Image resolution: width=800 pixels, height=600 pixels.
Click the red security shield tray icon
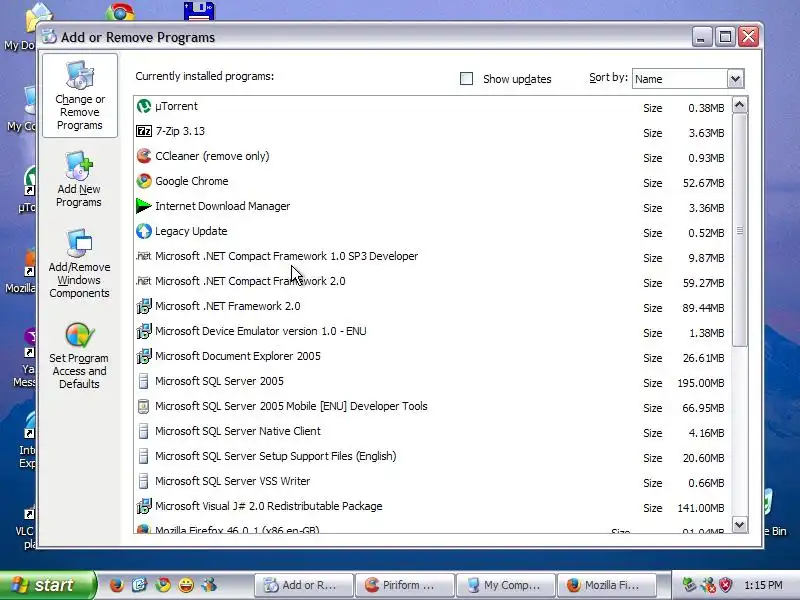(726, 585)
